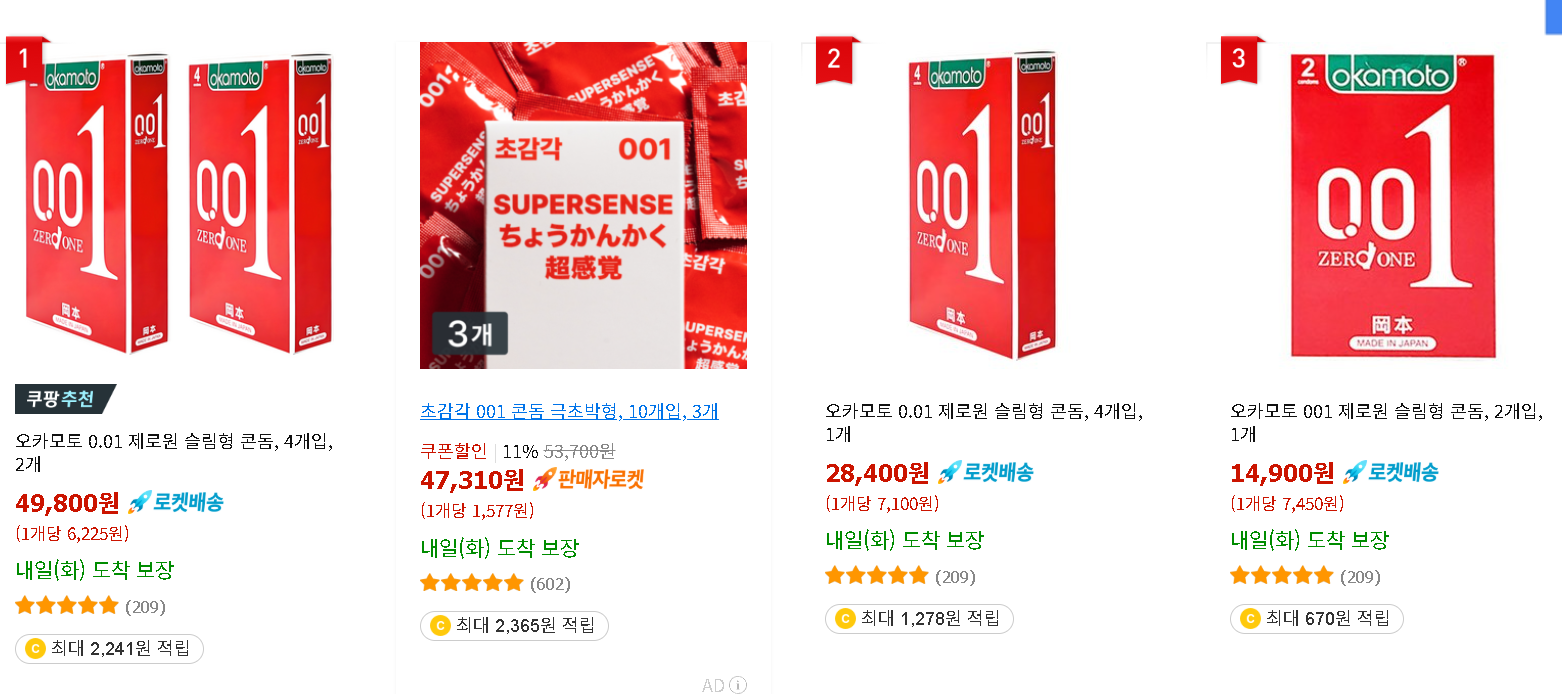Click 로켓배송 badge beside 14,900원

click(x=1389, y=472)
